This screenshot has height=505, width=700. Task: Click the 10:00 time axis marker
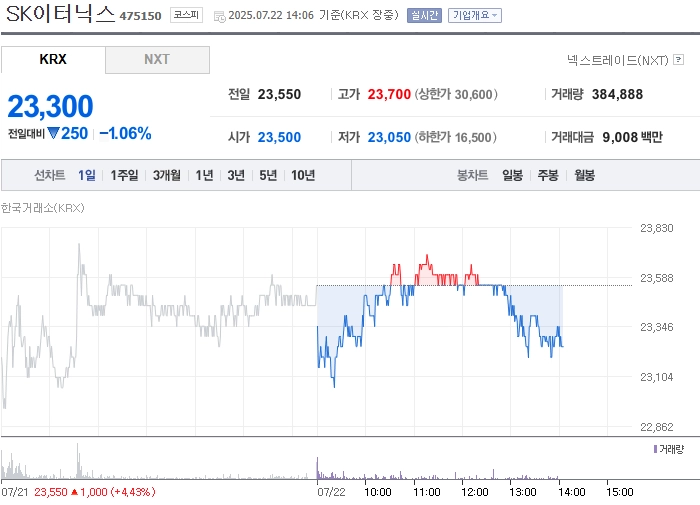click(378, 492)
